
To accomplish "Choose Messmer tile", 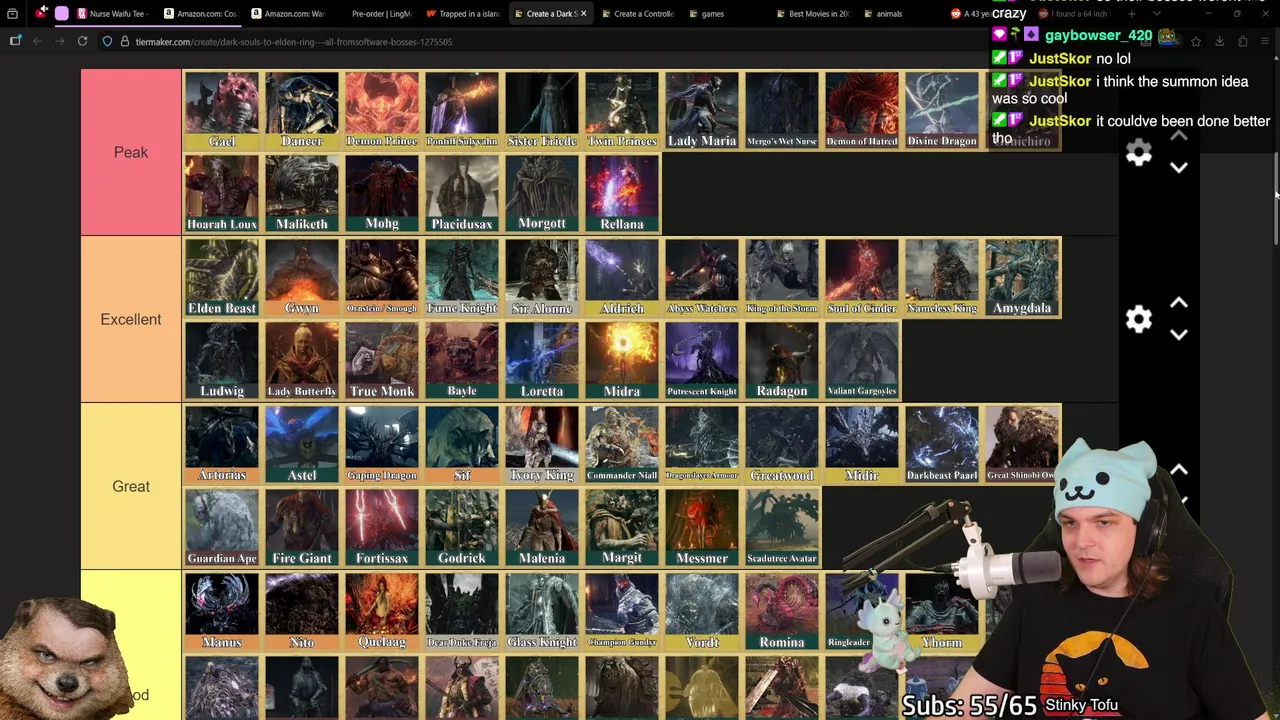I will click(x=702, y=527).
